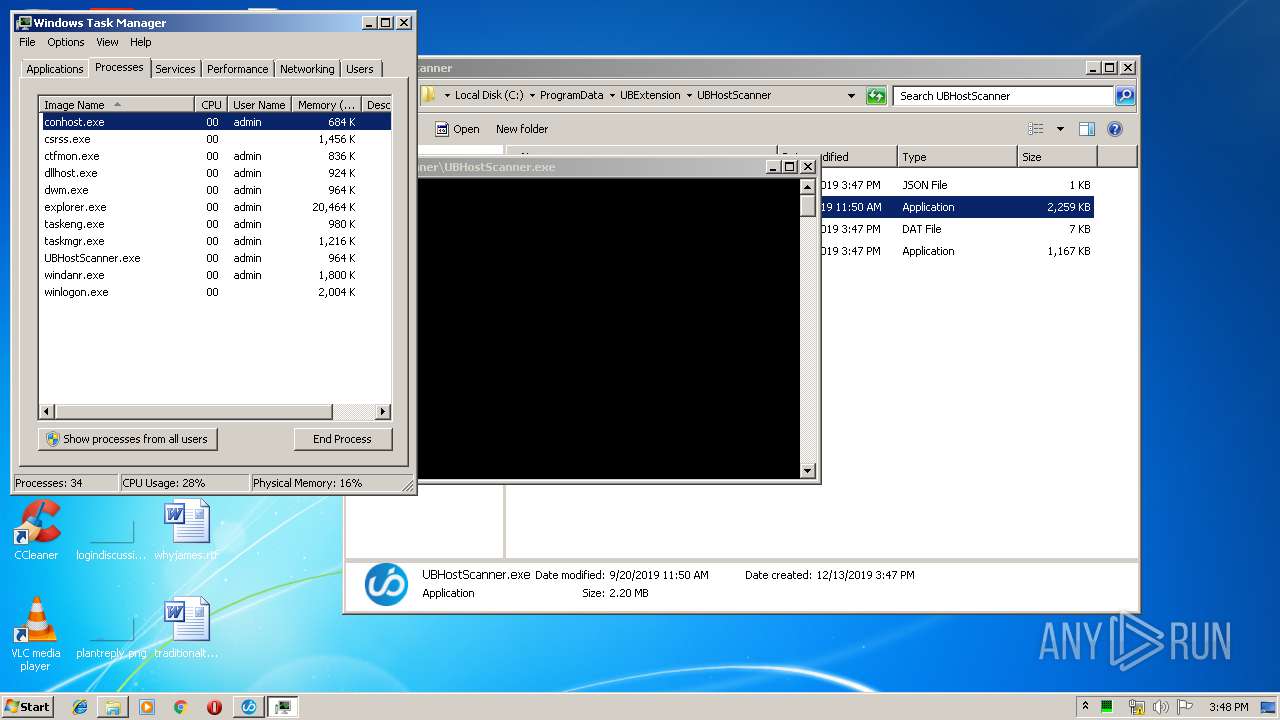The width and height of the screenshot is (1280, 720).
Task: Click the green CPU meter tray icon
Action: [x=1107, y=707]
